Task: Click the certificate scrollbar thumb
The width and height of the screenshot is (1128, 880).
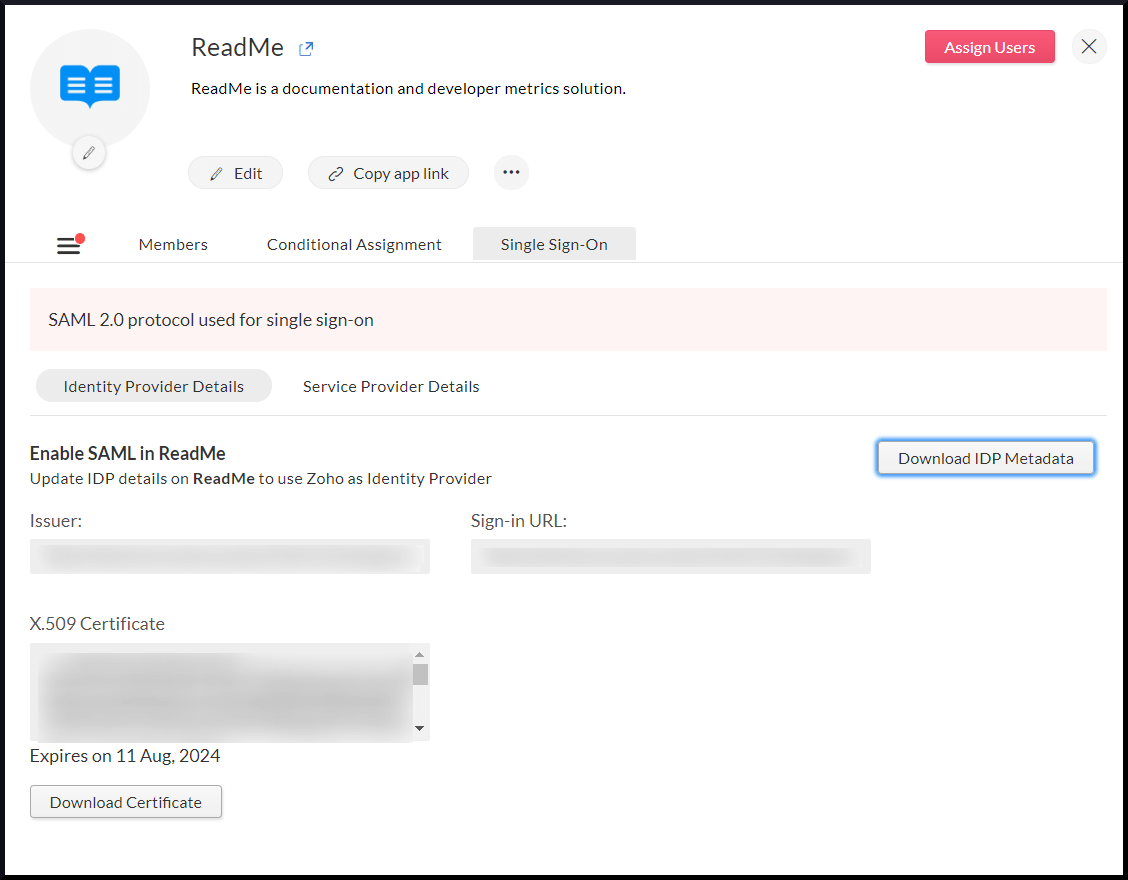Action: click(420, 674)
